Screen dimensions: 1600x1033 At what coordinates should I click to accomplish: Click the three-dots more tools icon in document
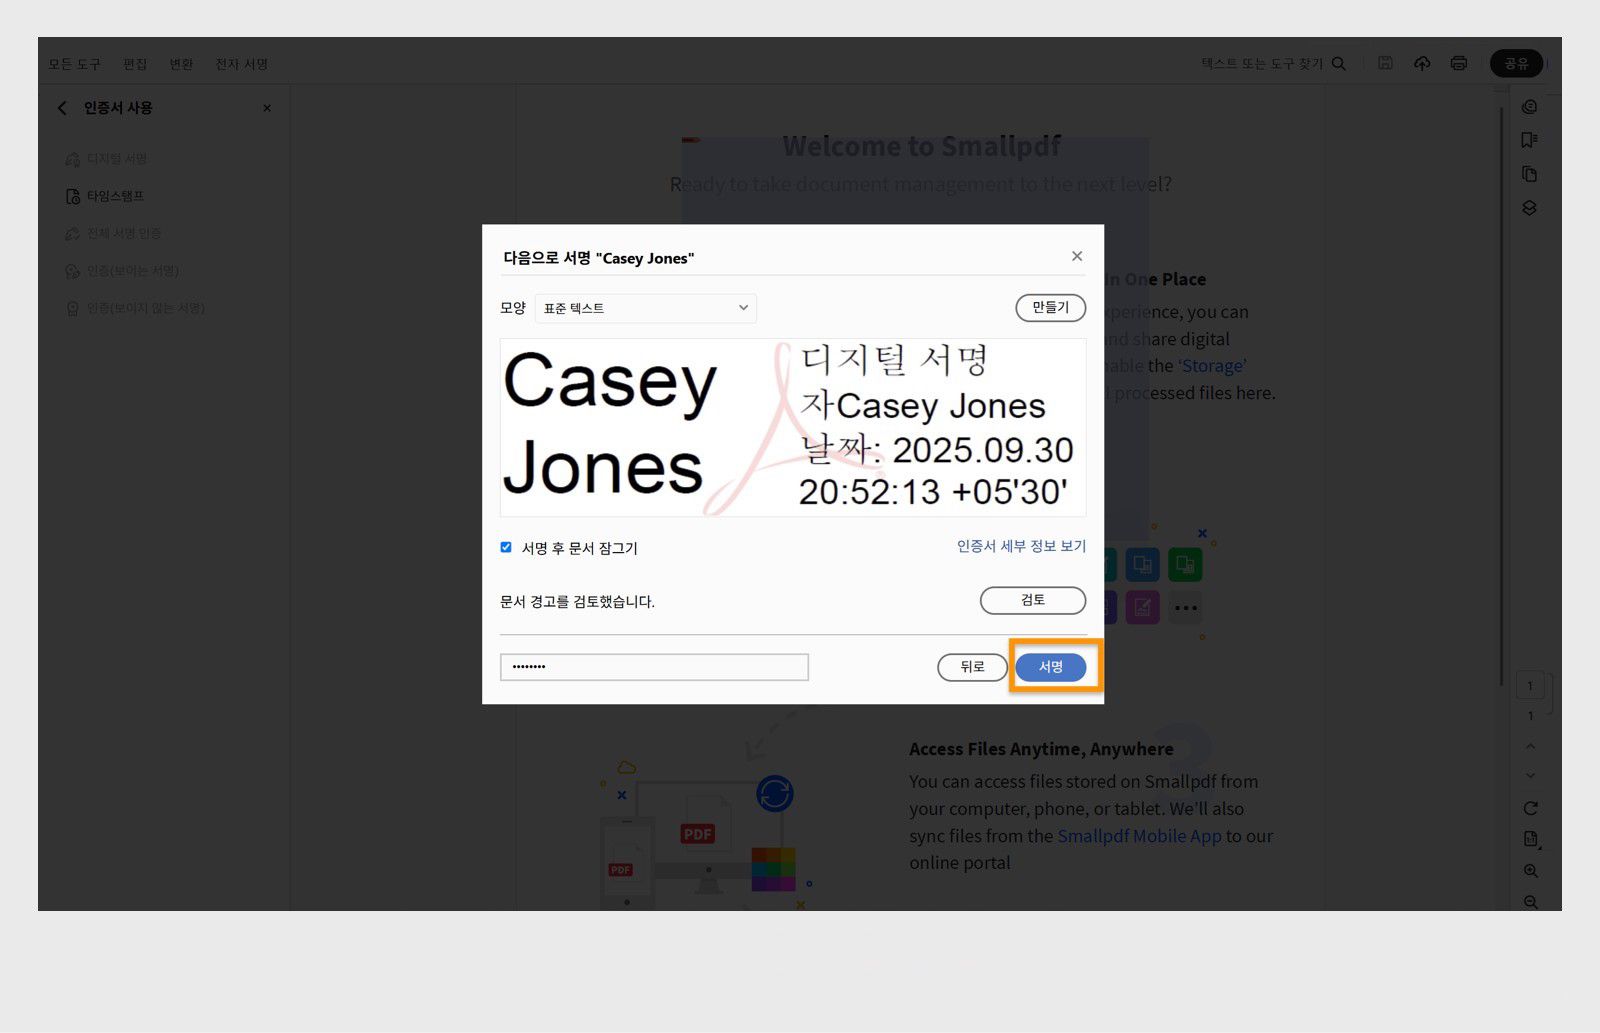point(1185,607)
